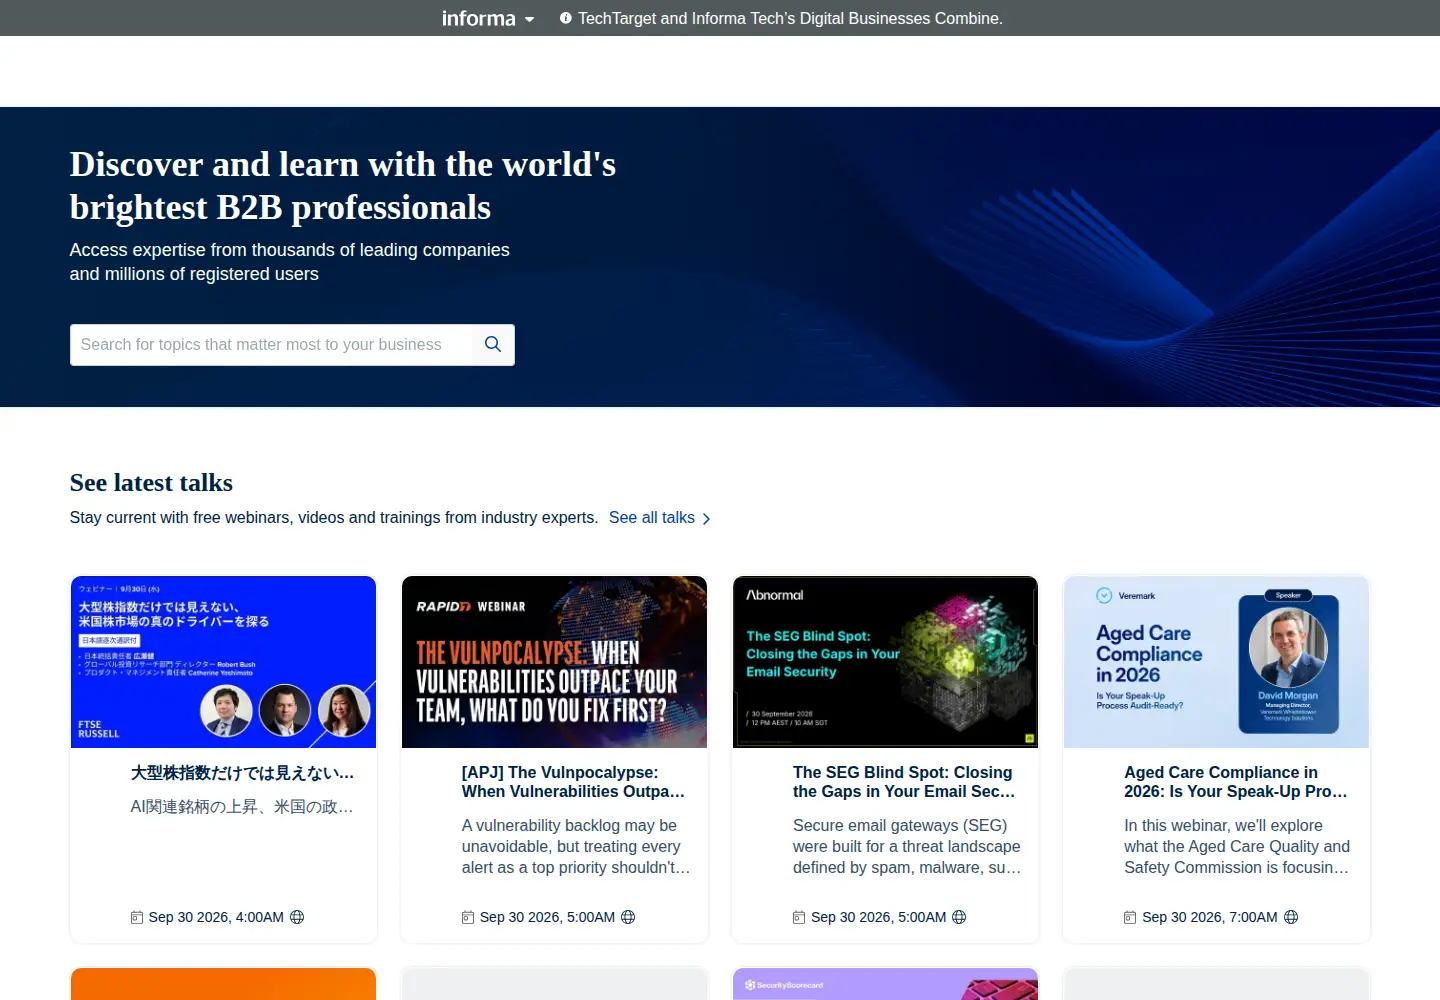Open the informa dropdown in top bar
Screen dimensions: 1440x1000
[488, 18]
